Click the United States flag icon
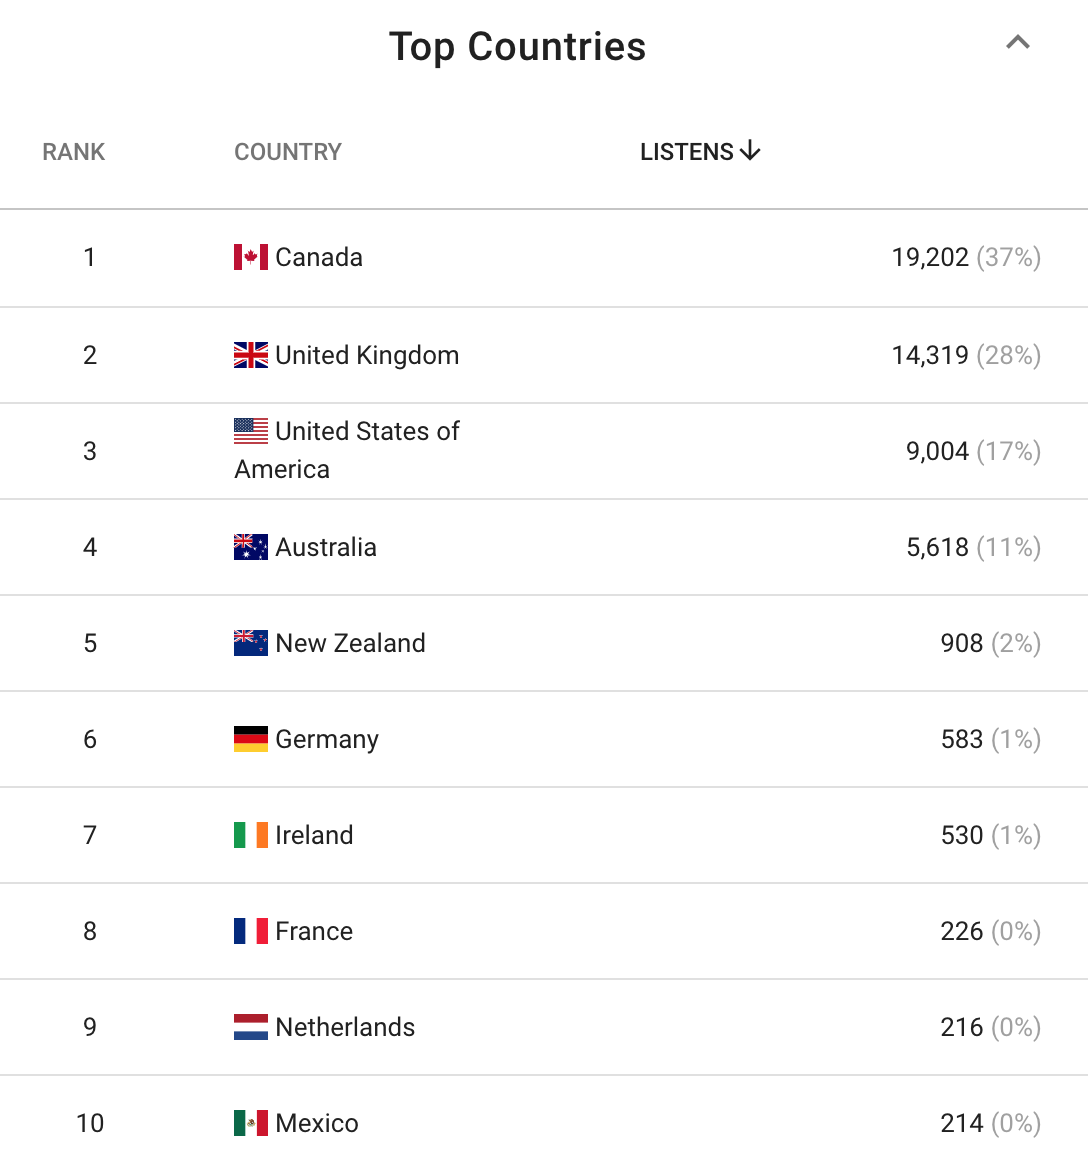1088x1166 pixels. pyautogui.click(x=251, y=431)
